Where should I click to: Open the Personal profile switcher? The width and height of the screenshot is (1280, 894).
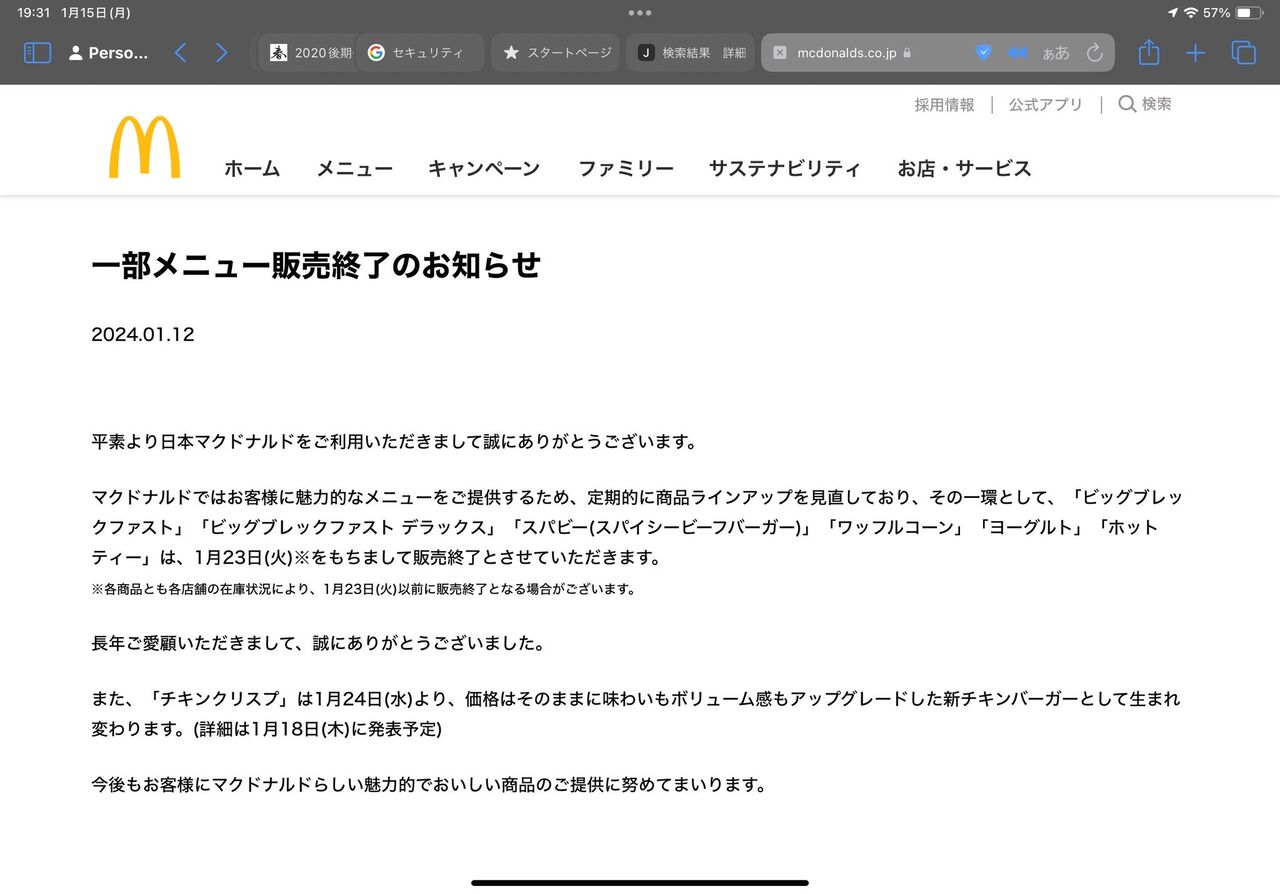(x=108, y=53)
